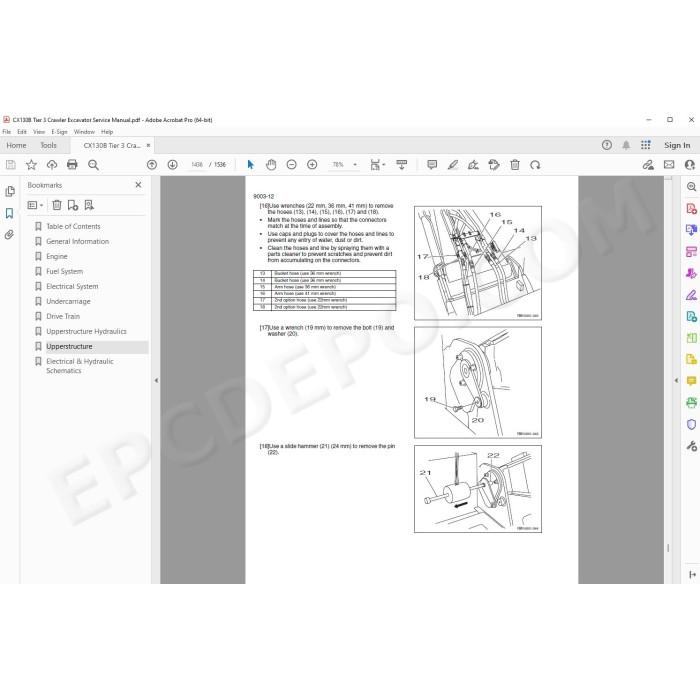Zoom in with plus button
This screenshot has height=700, width=700.
[x=312, y=165]
